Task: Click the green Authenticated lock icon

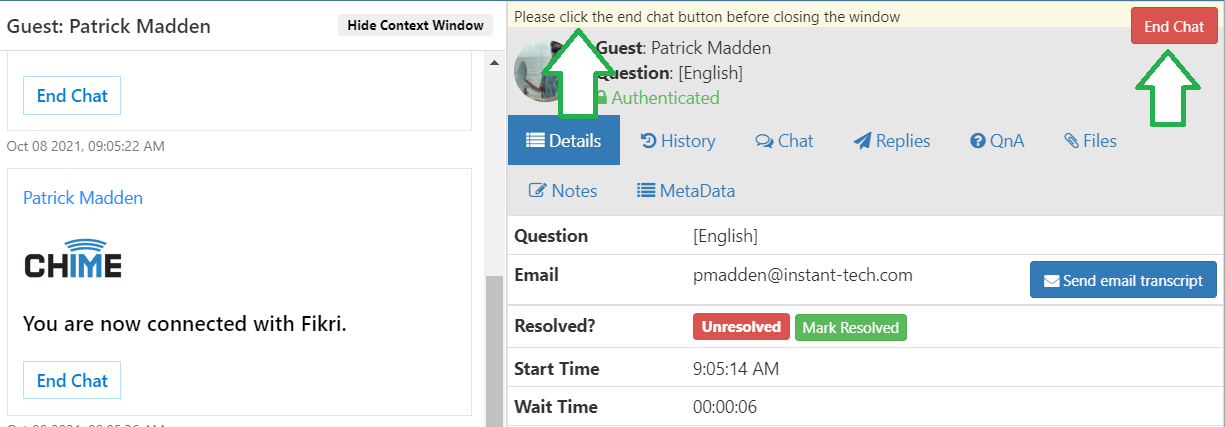Action: (x=602, y=98)
